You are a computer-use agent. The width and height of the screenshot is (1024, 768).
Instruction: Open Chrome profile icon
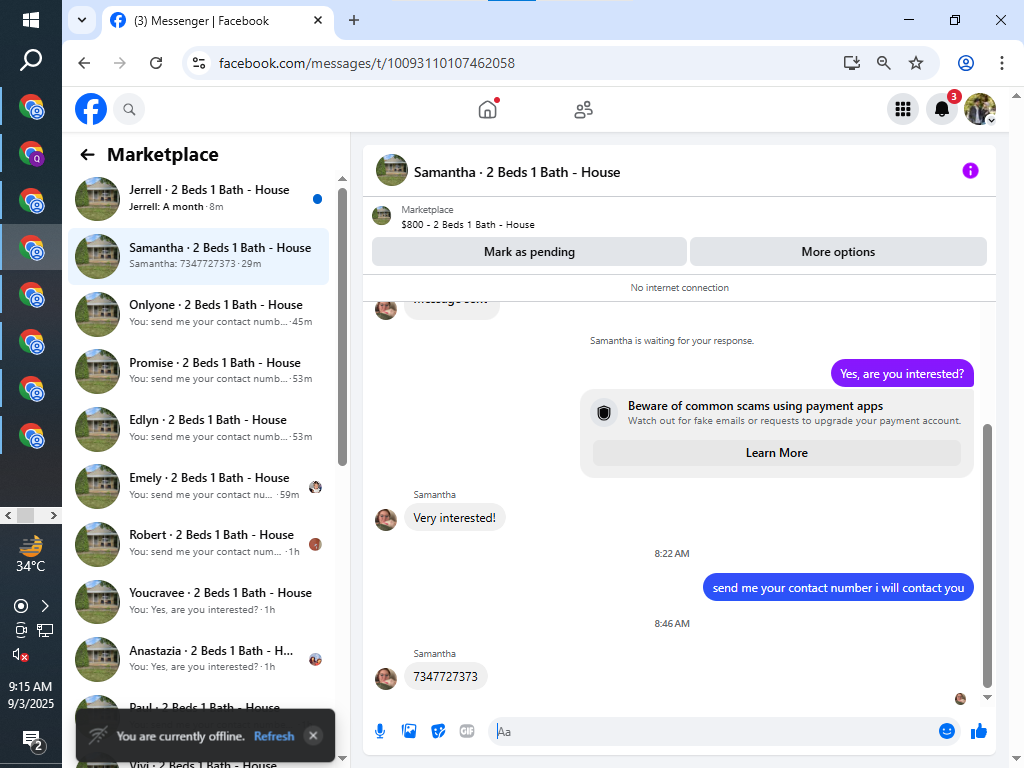pos(966,63)
